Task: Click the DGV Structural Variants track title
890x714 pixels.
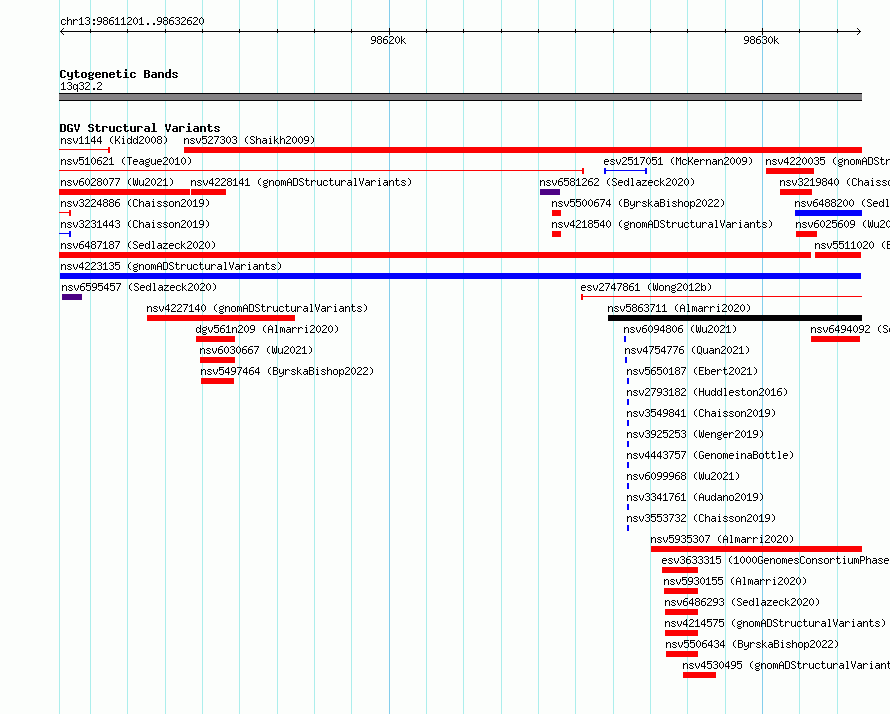Action: click(140, 128)
